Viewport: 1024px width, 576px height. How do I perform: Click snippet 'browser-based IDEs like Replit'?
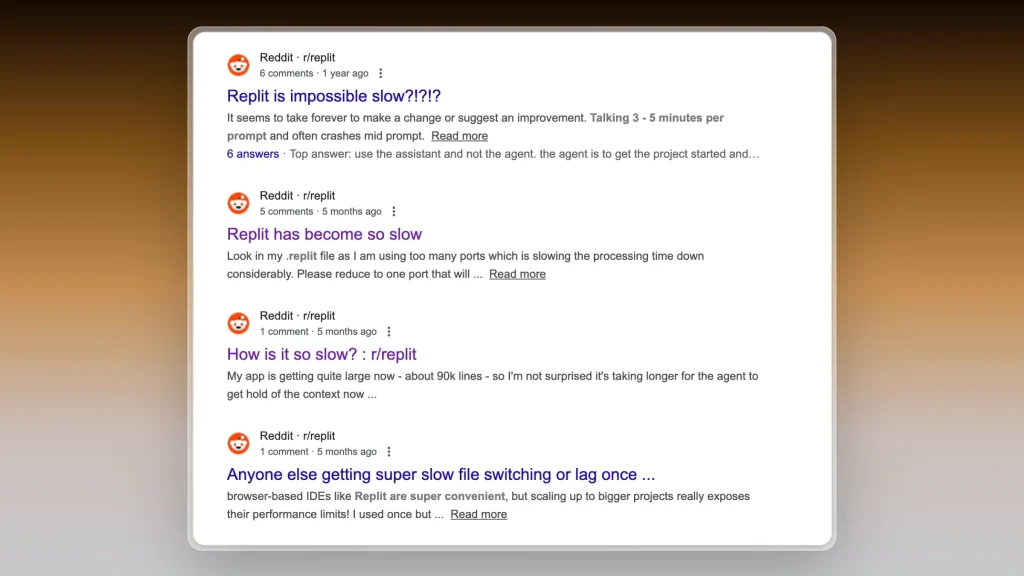(x=488, y=505)
